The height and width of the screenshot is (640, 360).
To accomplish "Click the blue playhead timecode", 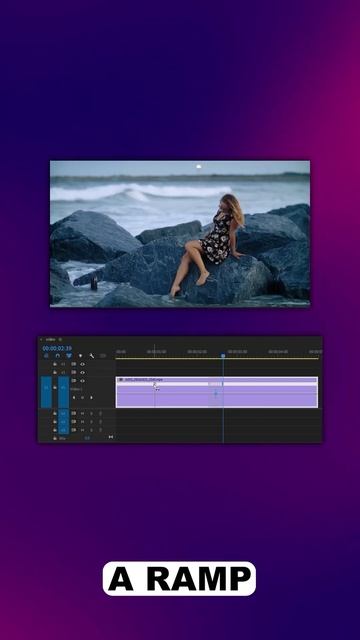I will click(x=57, y=348).
